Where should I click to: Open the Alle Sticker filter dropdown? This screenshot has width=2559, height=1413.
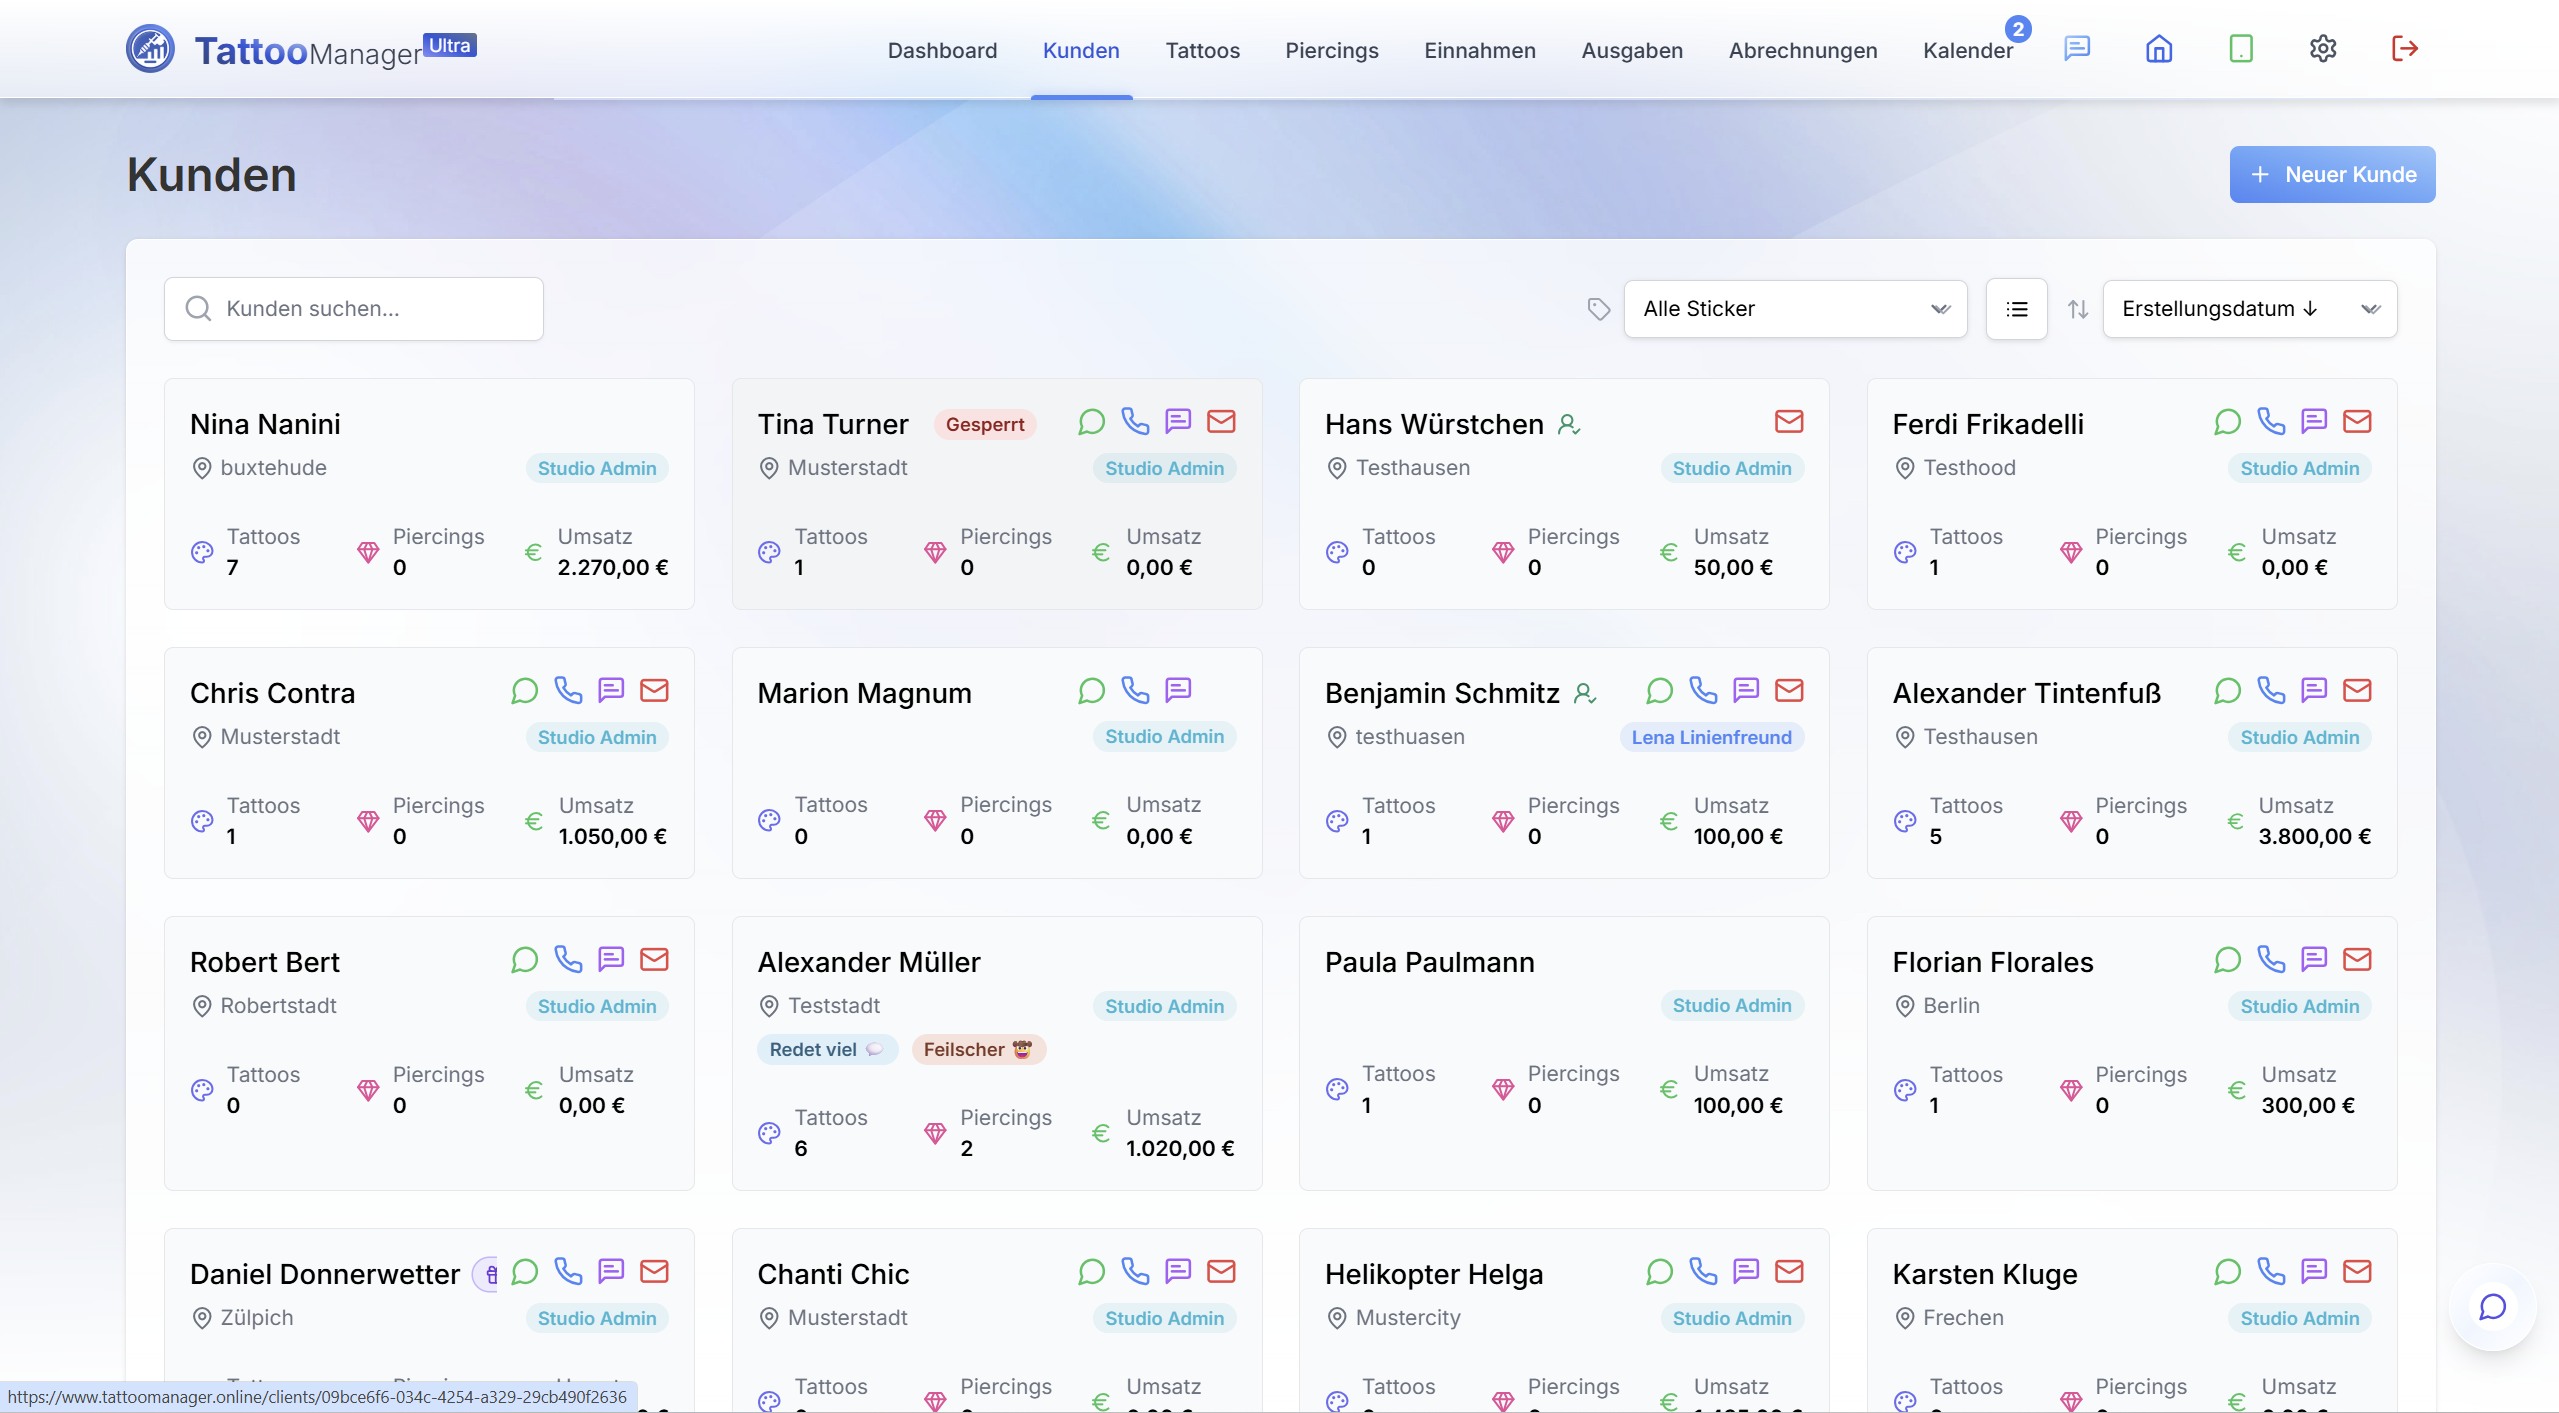click(1795, 309)
